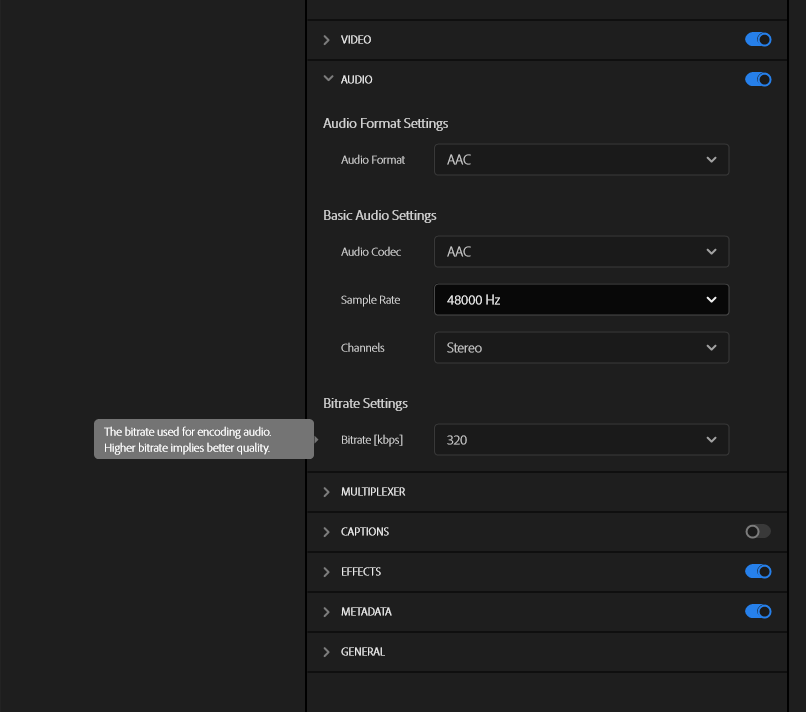Click the GENERAL section header label
Screen dimensions: 806x712
tap(363, 652)
